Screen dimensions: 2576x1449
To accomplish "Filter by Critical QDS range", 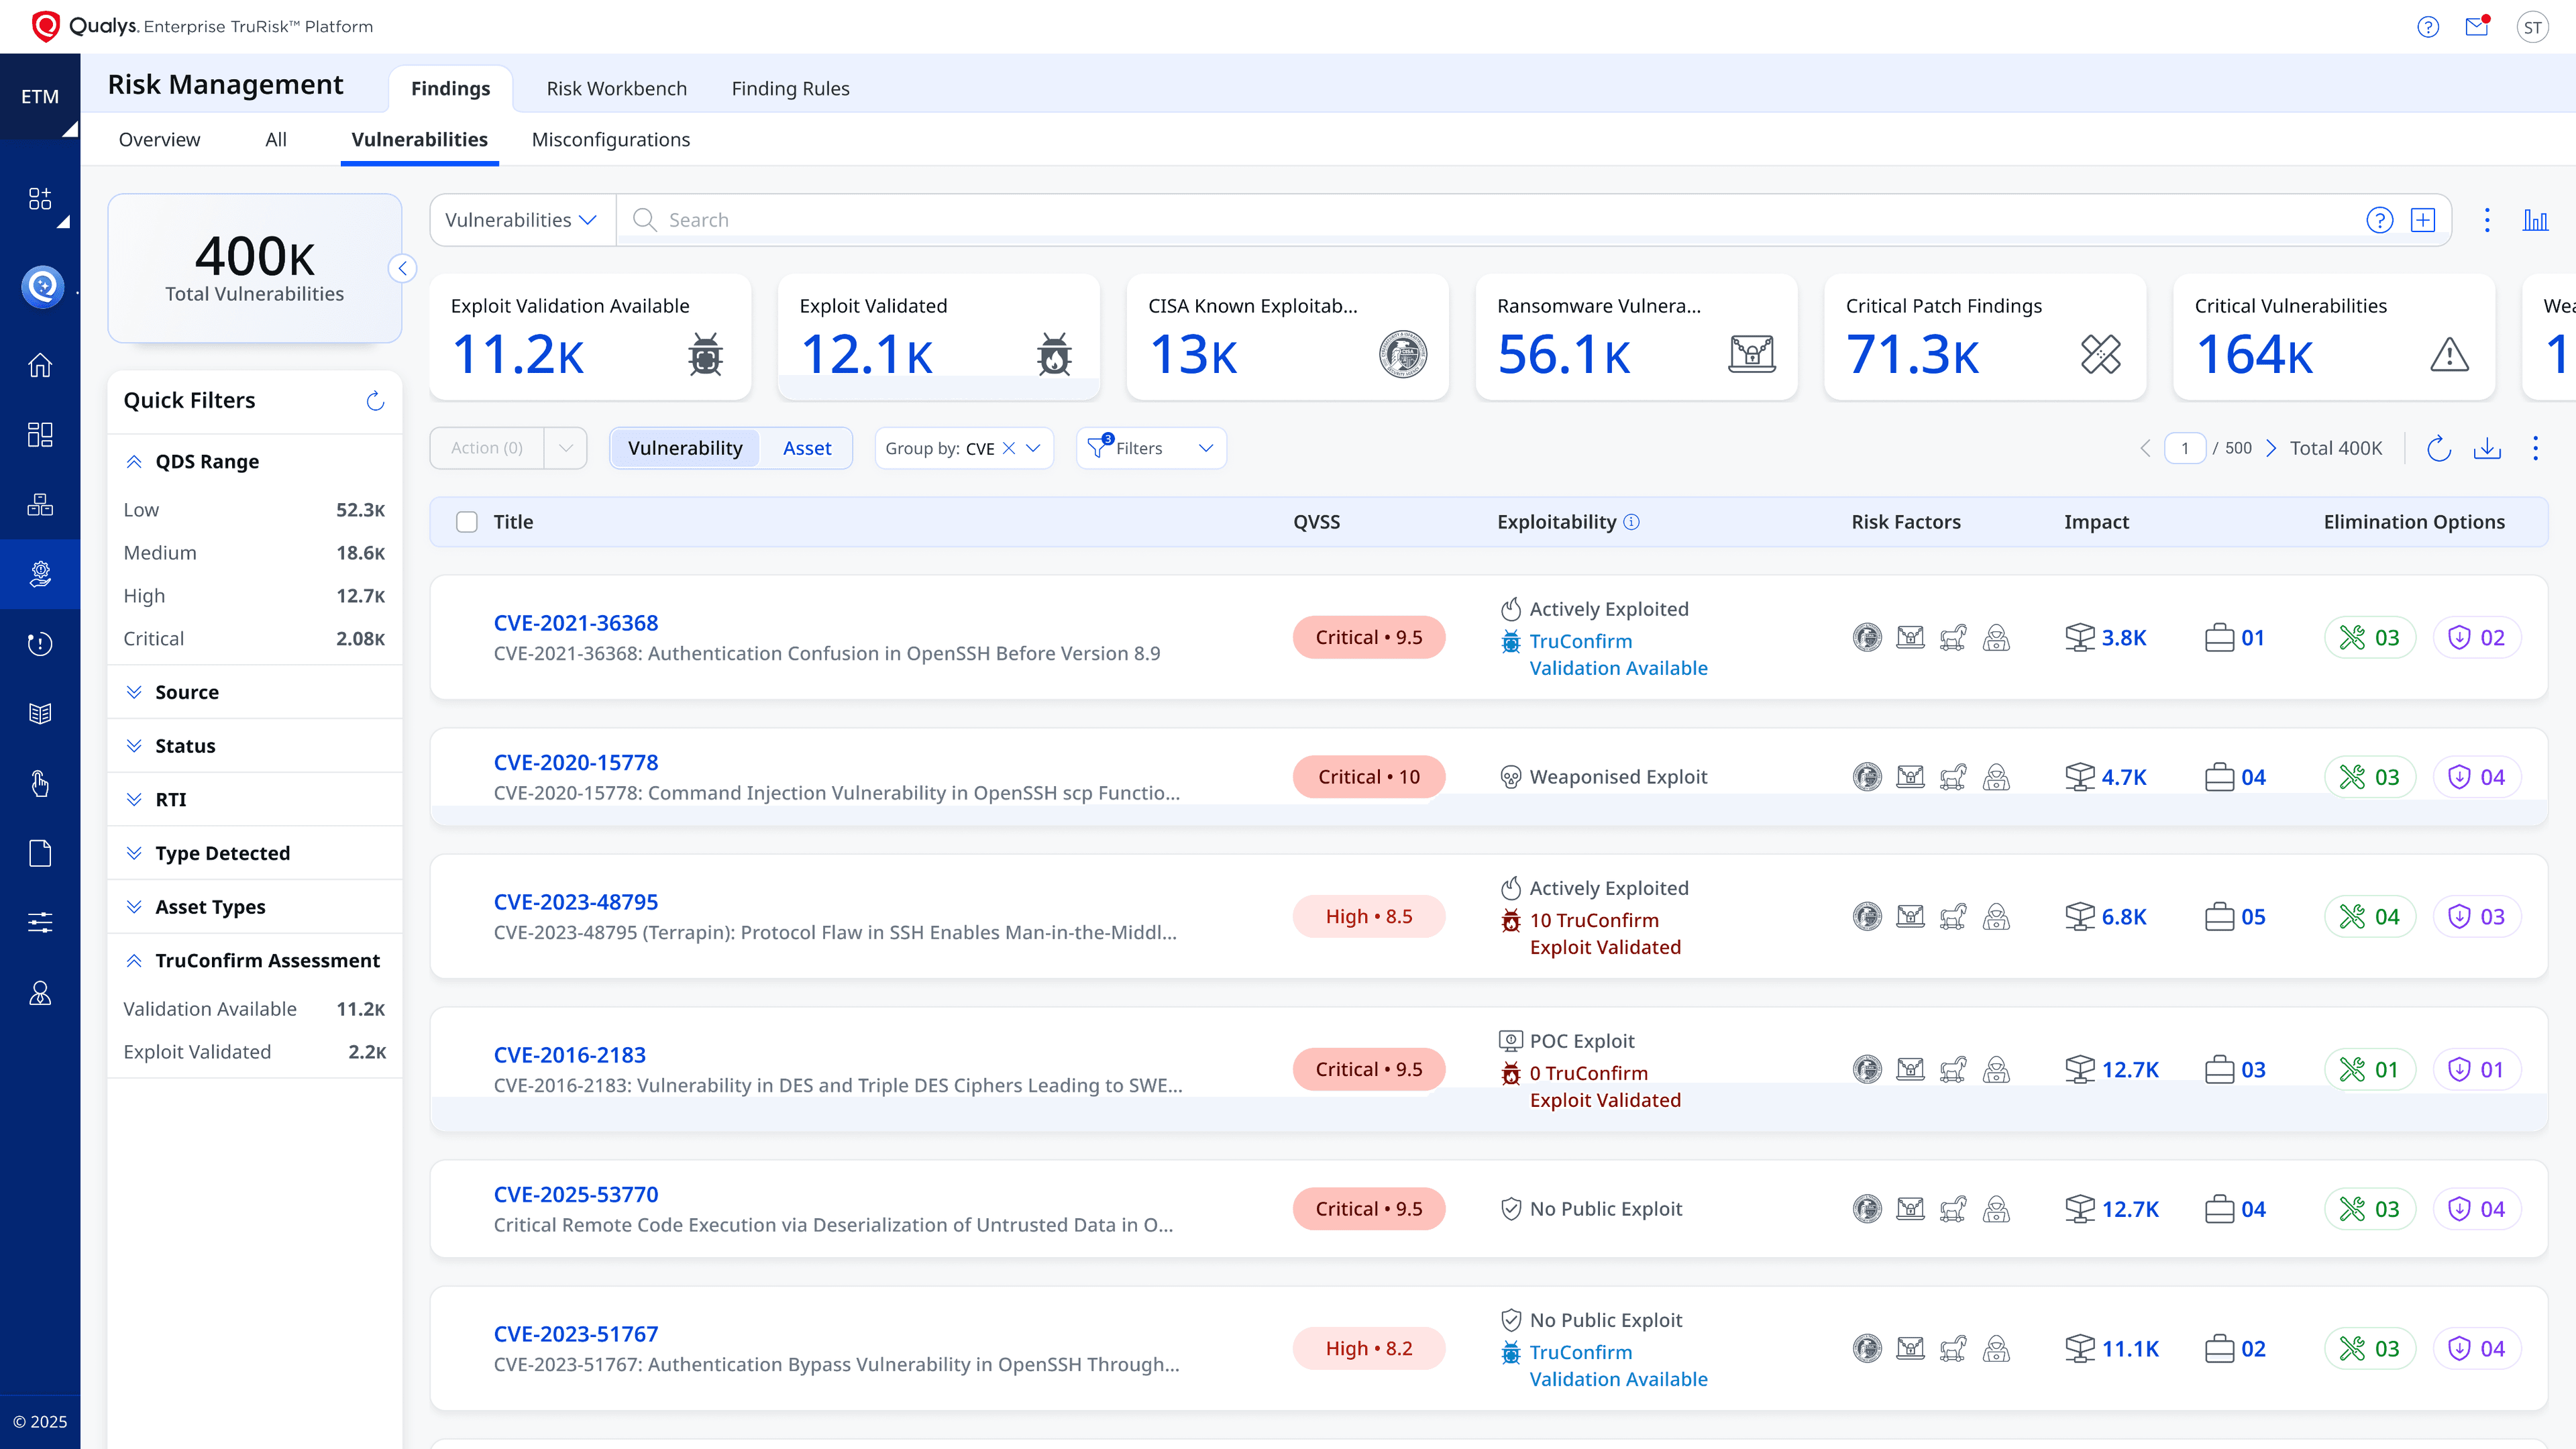I will coord(255,639).
